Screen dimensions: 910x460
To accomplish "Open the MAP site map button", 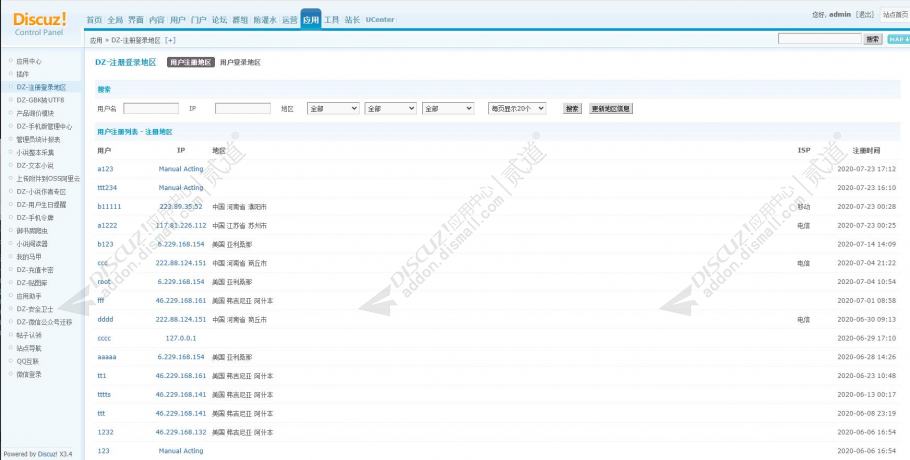I will pos(898,39).
